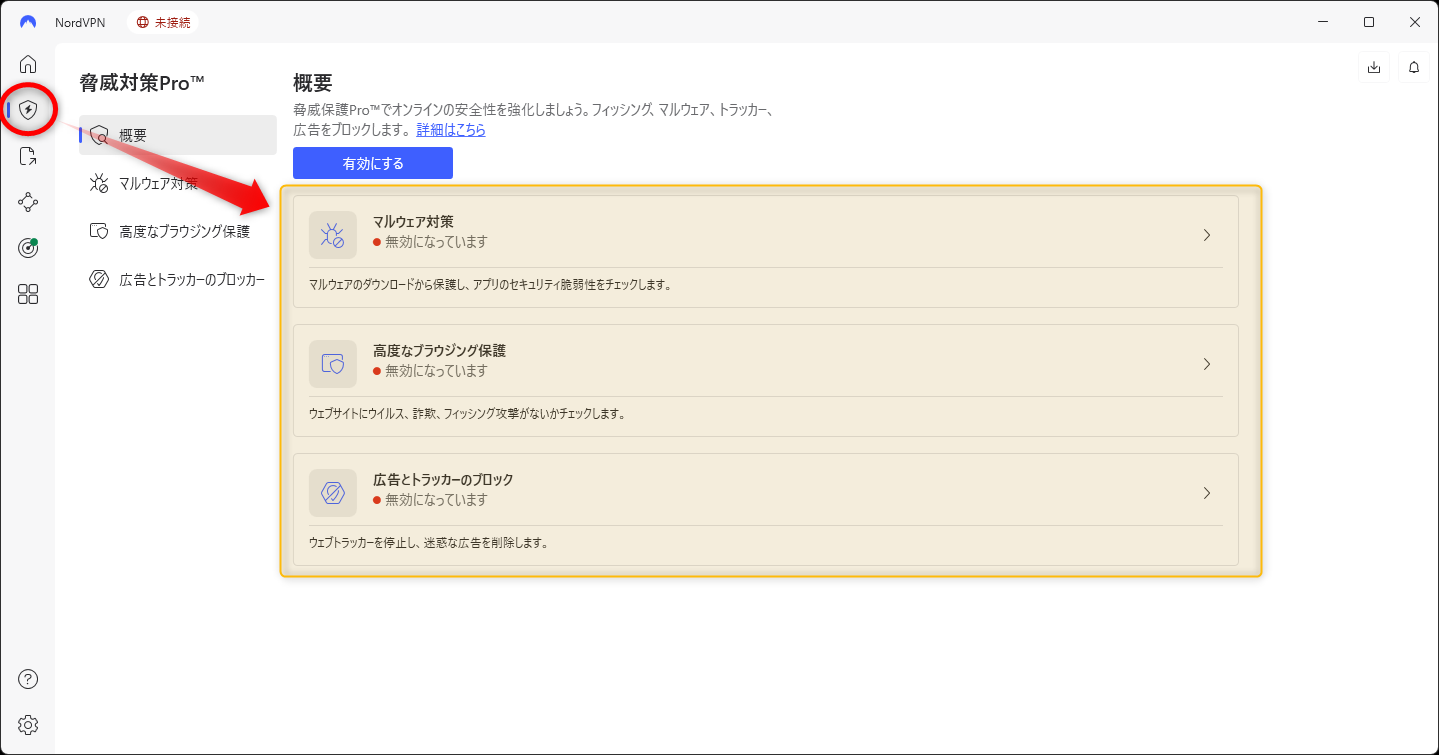The height and width of the screenshot is (755, 1439).
Task: Select the 概要 tab in side menu
Action: pyautogui.click(x=178, y=135)
